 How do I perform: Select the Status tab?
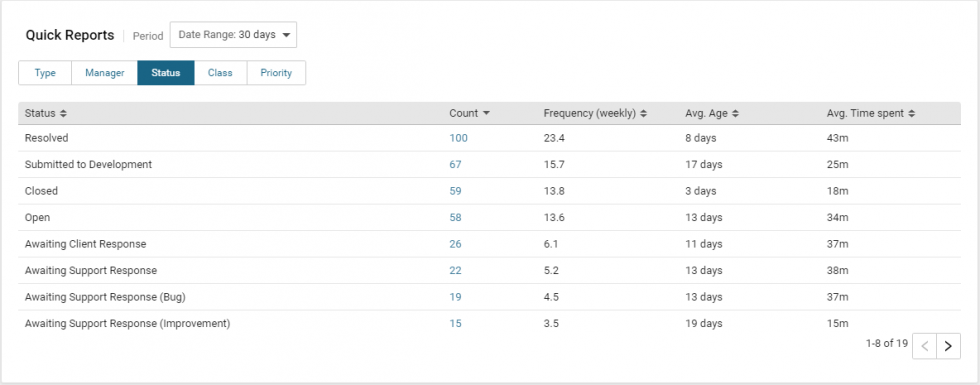166,72
